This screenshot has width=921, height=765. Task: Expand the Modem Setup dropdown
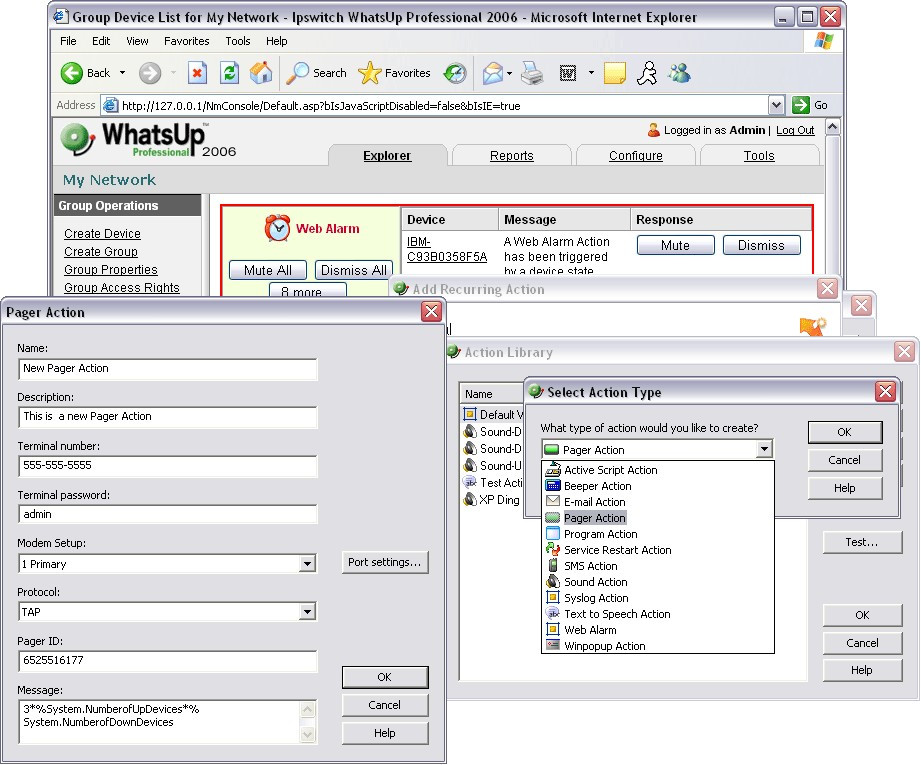(x=307, y=564)
